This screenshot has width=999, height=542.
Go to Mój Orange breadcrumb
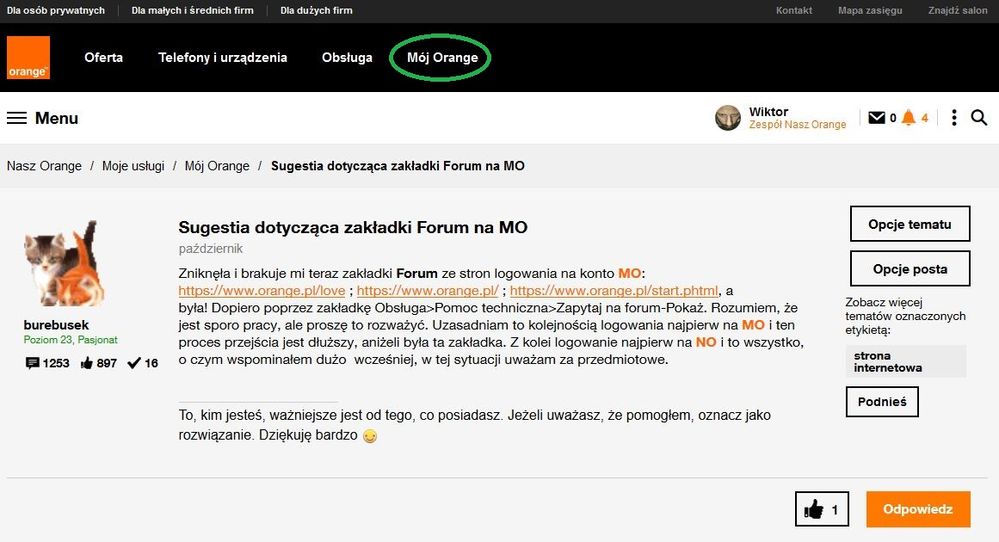(217, 166)
